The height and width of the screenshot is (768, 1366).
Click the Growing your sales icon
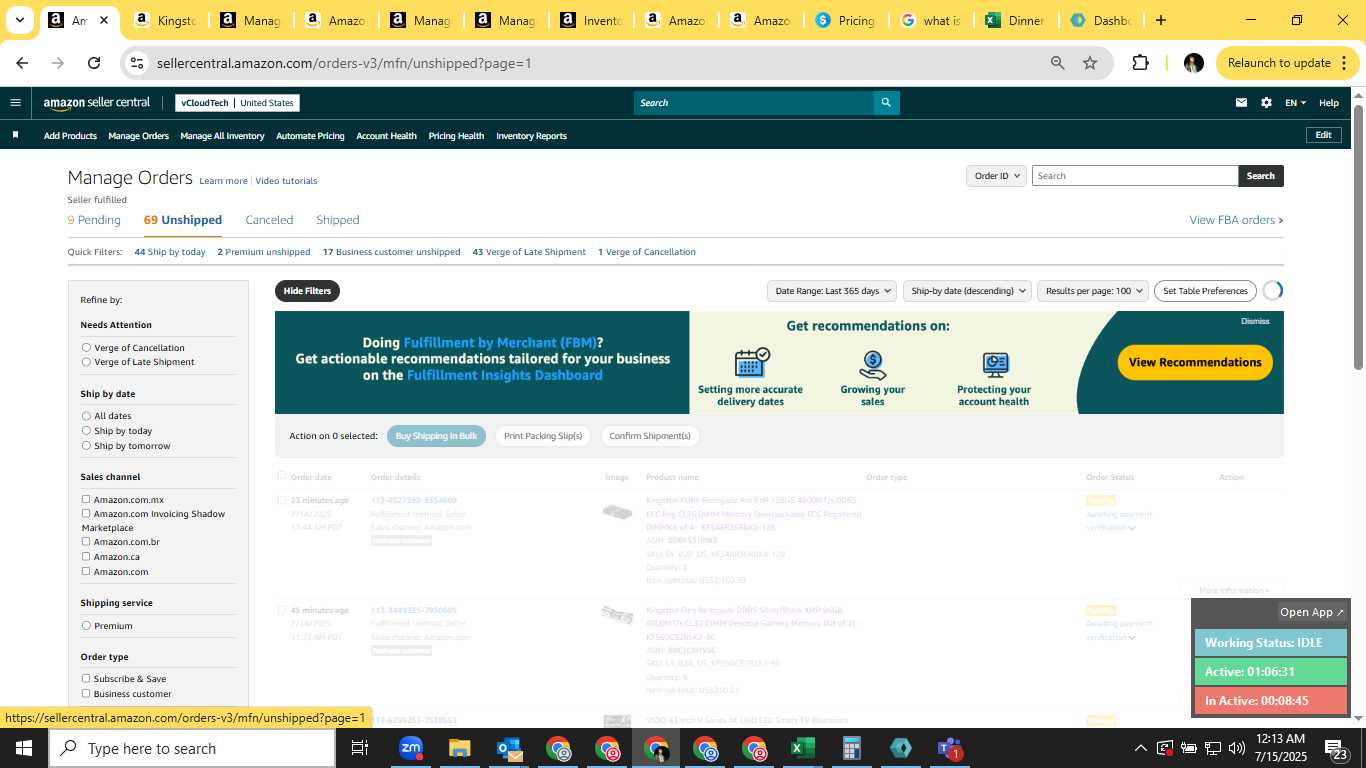click(872, 364)
